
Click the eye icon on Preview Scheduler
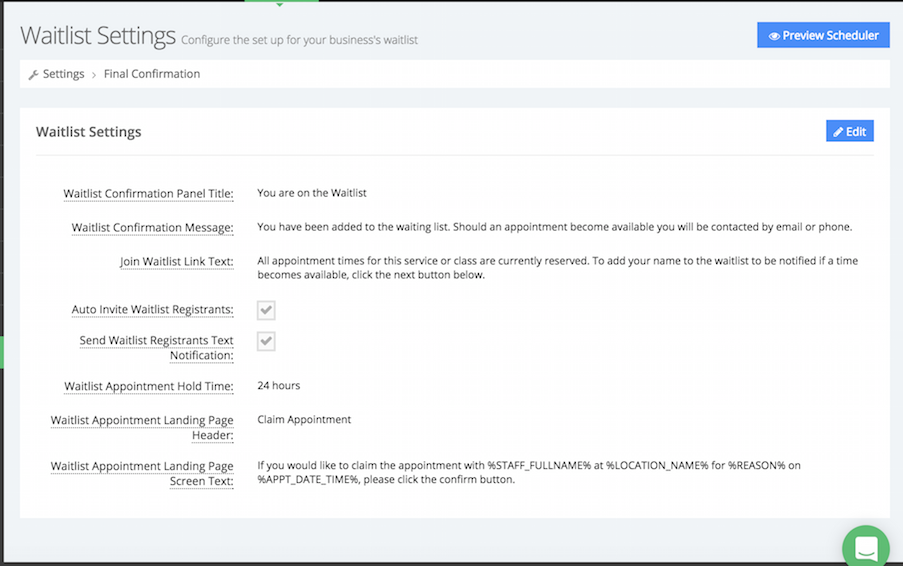click(773, 36)
